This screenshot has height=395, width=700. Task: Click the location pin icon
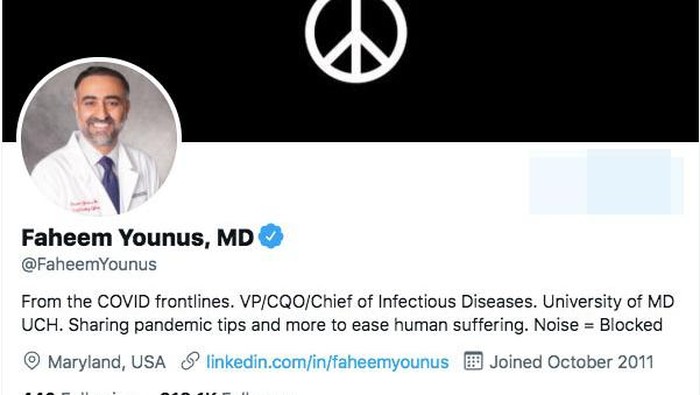click(32, 361)
